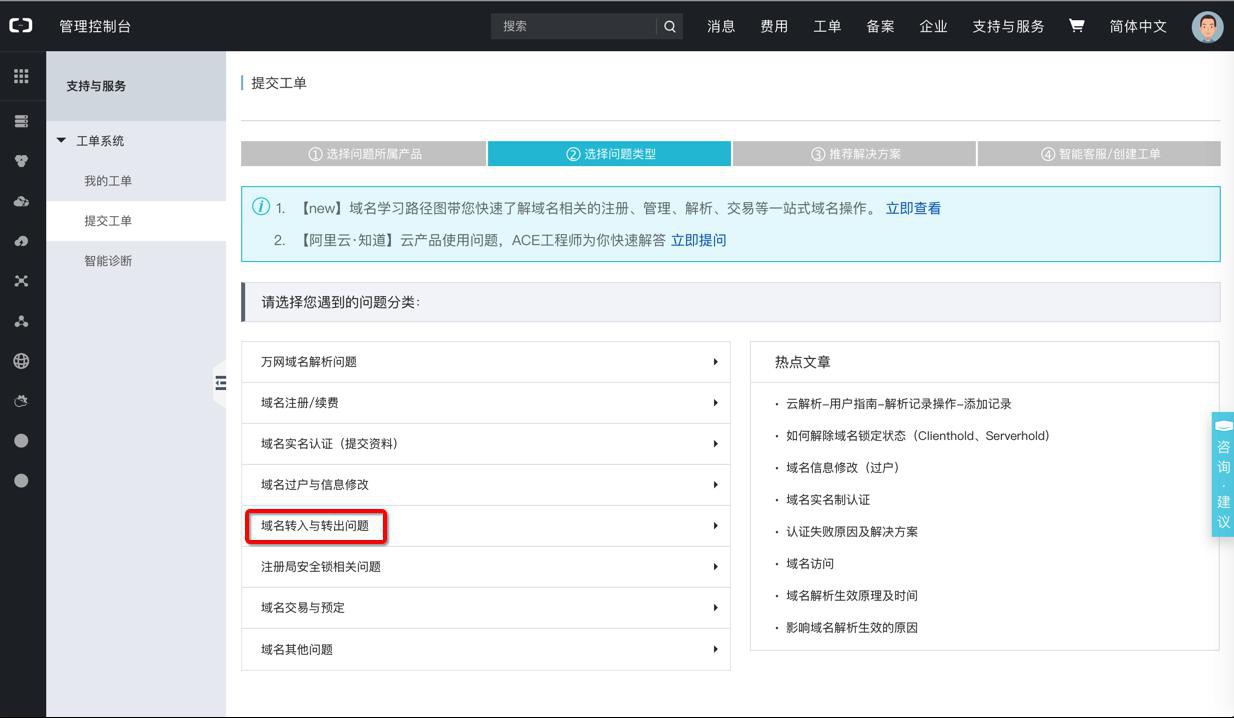Expand 域名其他问题 category
This screenshot has width=1234, height=718.
[486, 650]
